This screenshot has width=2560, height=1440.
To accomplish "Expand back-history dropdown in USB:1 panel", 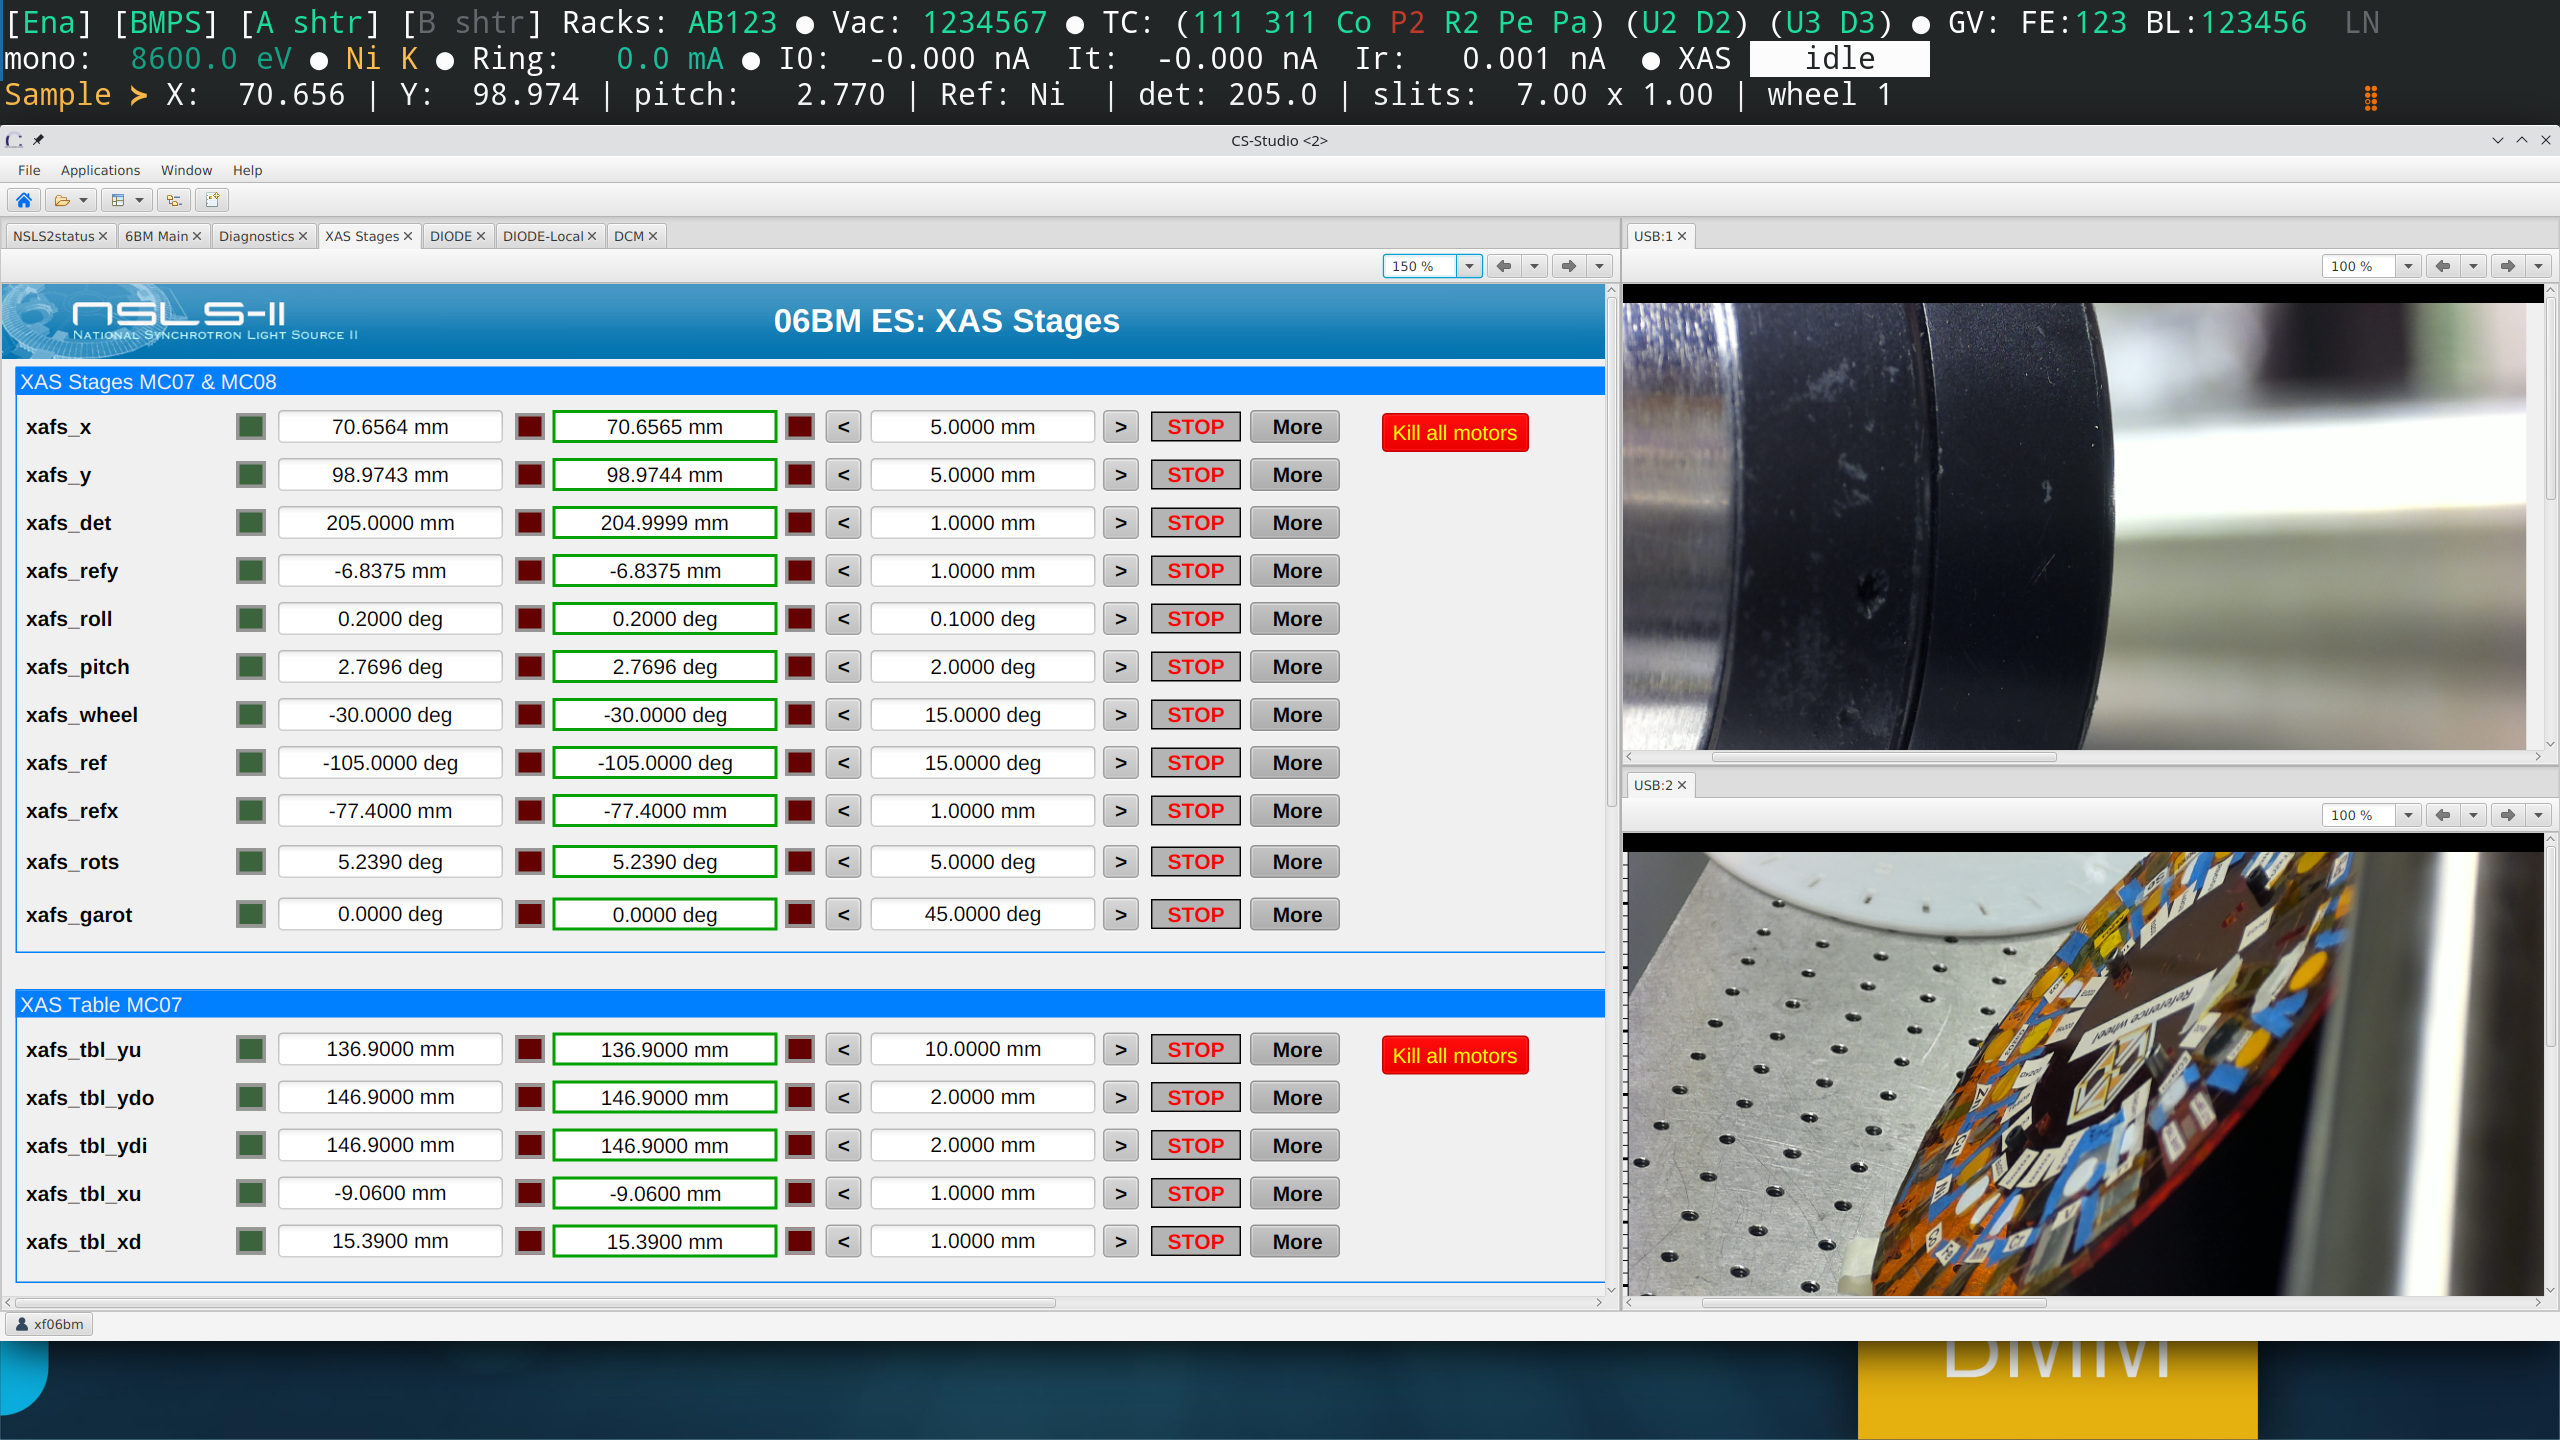I will pos(2473,266).
